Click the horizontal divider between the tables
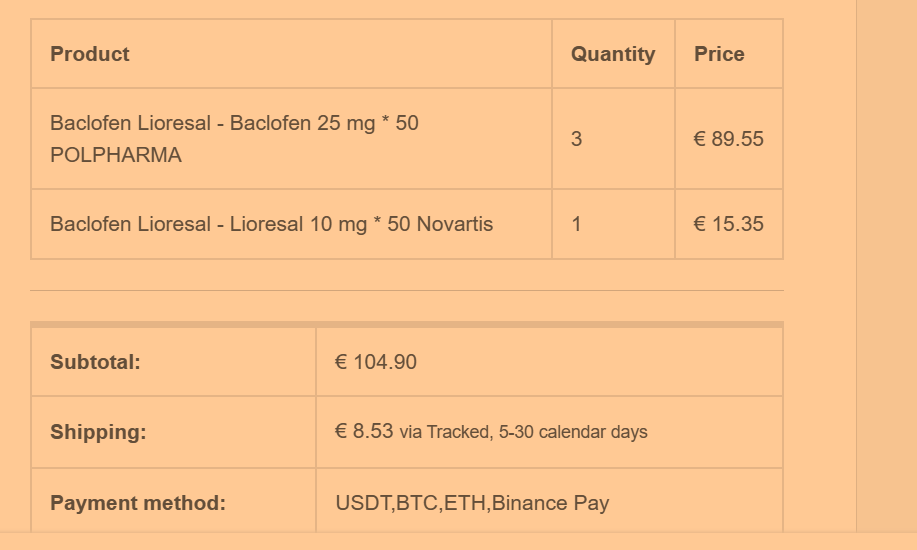 [406, 291]
